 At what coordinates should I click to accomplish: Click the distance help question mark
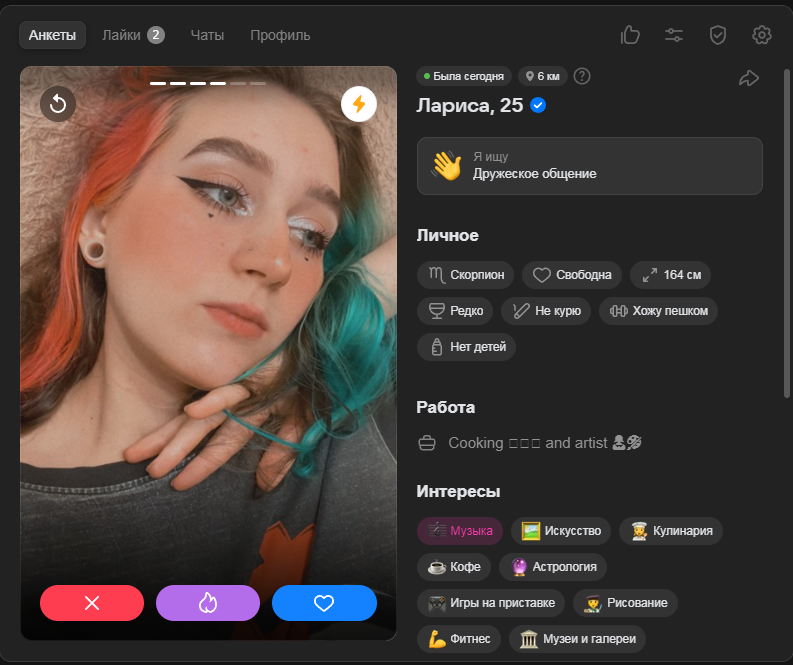tap(582, 76)
